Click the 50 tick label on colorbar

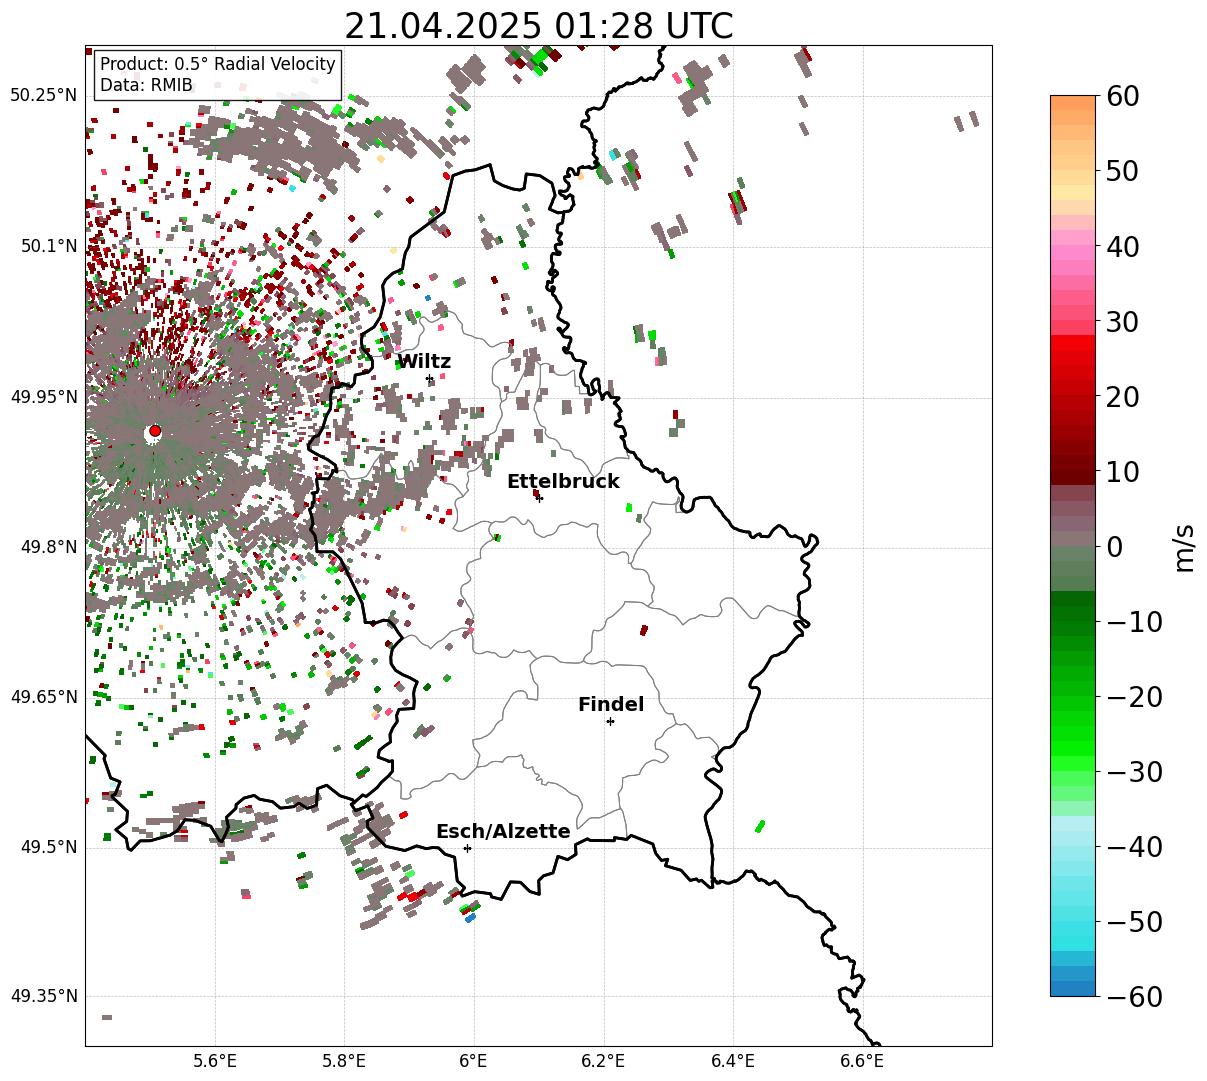(x=1125, y=171)
